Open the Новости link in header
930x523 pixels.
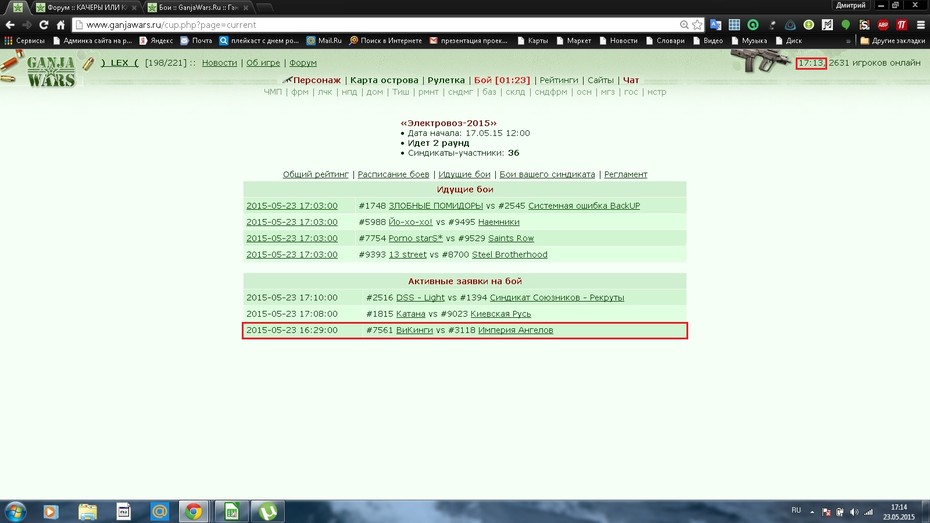point(219,63)
